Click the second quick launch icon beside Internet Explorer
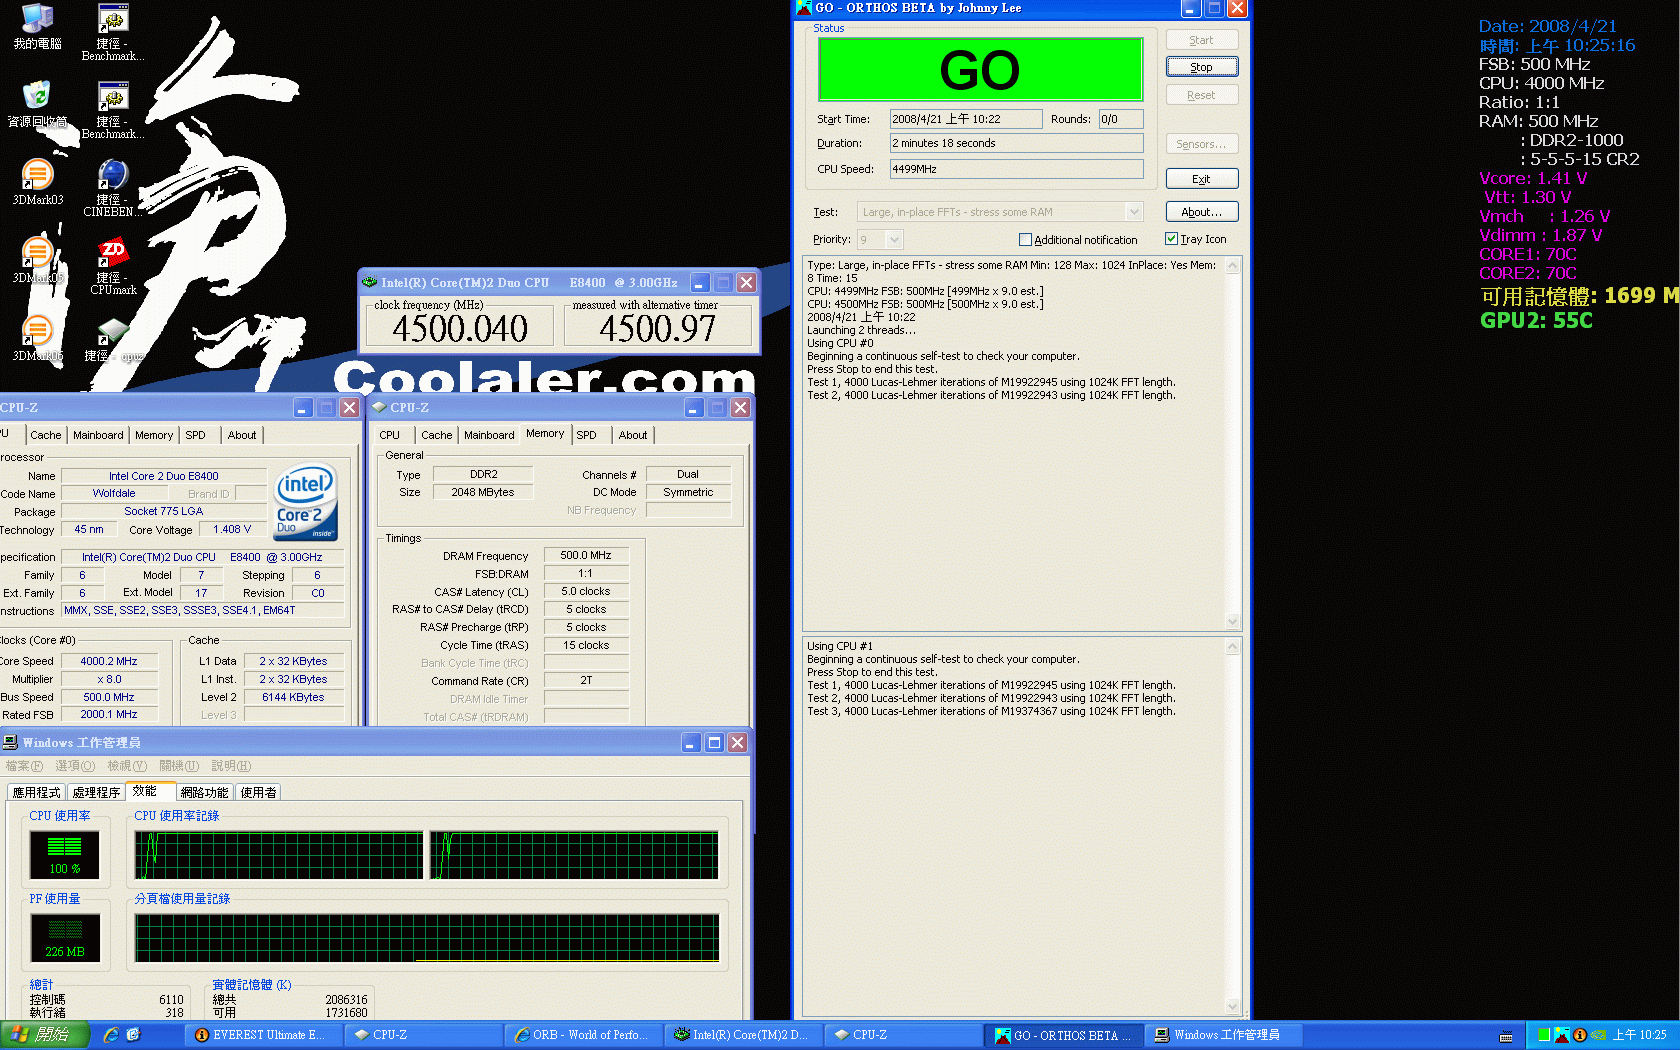Image resolution: width=1680 pixels, height=1050 pixels. click(x=133, y=1035)
